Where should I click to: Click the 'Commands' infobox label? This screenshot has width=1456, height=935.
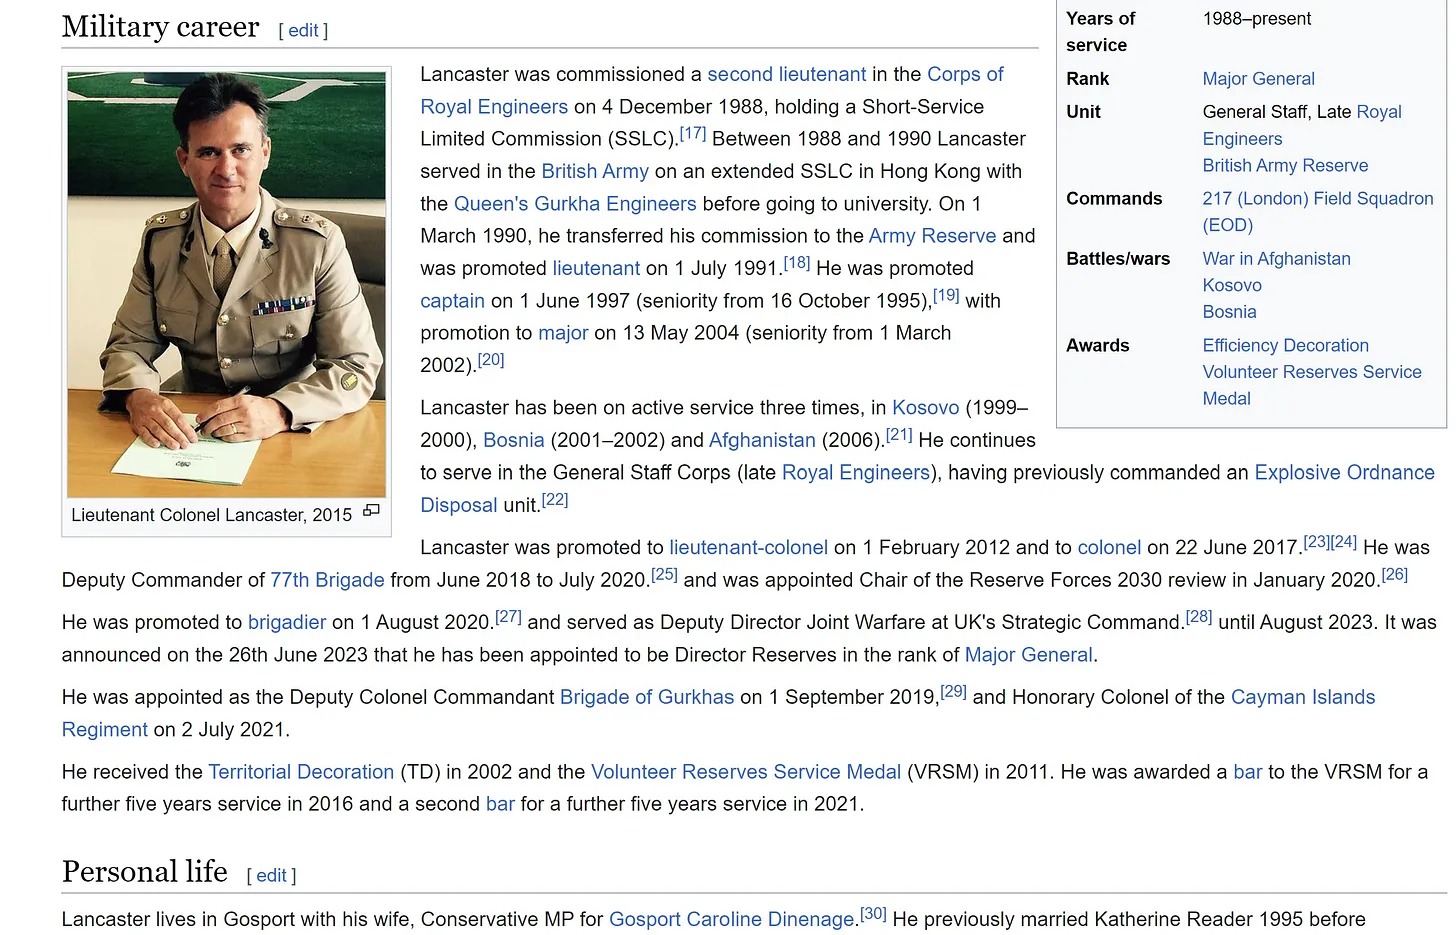click(x=1114, y=199)
